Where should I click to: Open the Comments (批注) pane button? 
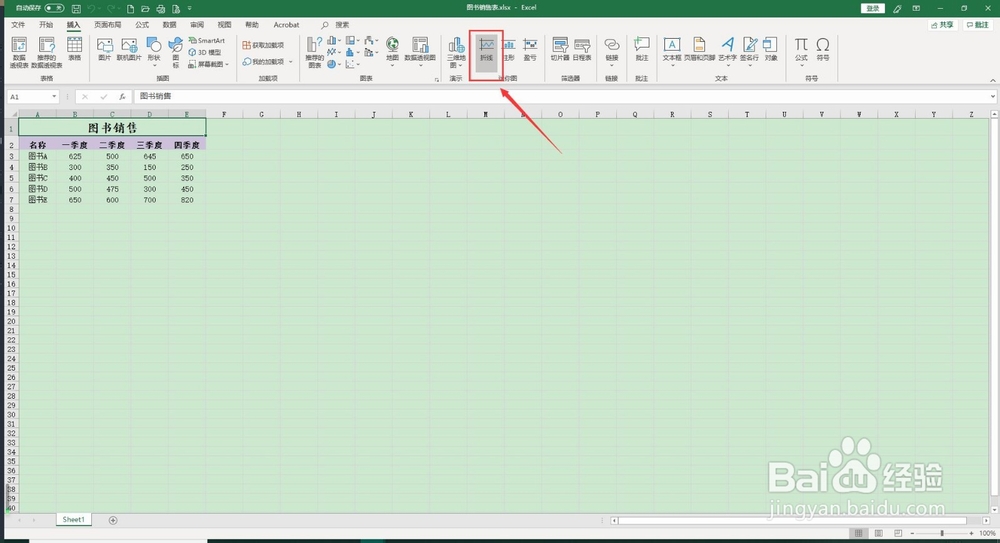(x=978, y=25)
